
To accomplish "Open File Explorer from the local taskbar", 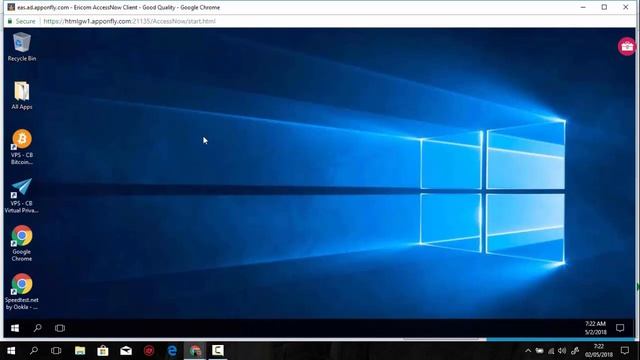I will point(80,351).
